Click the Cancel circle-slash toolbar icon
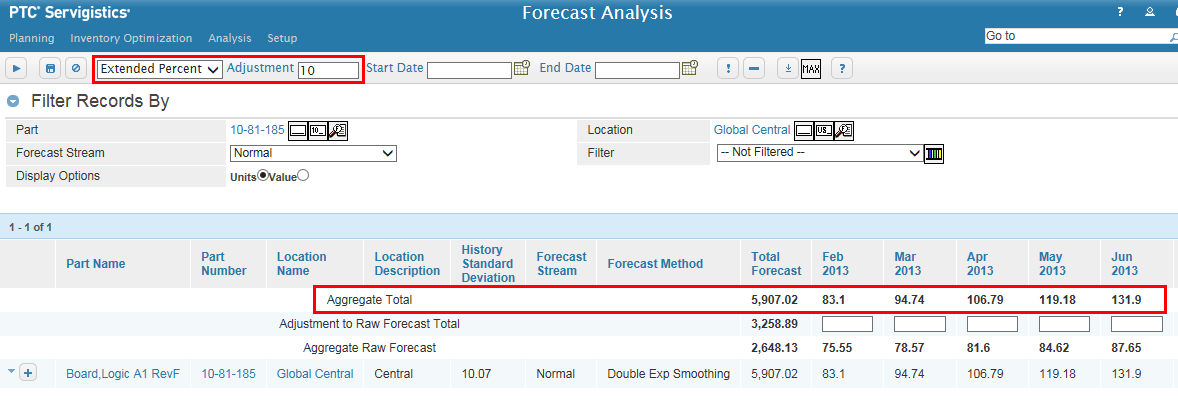The image size is (1178, 417). coord(75,68)
